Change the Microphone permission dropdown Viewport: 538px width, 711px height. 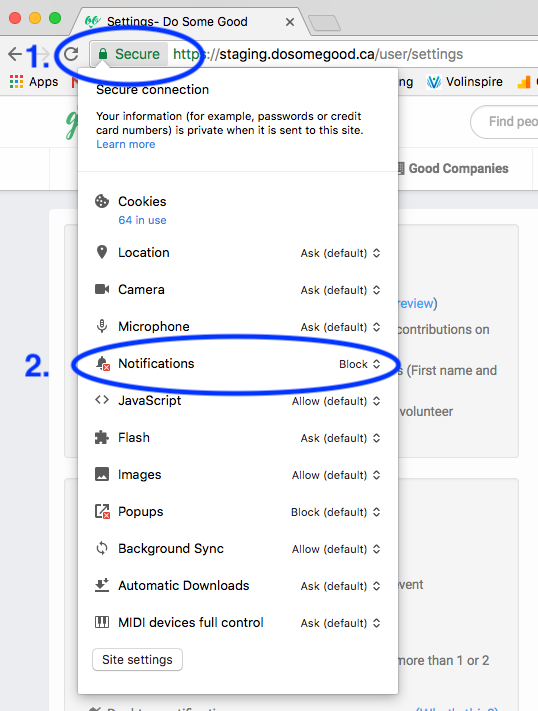(340, 327)
